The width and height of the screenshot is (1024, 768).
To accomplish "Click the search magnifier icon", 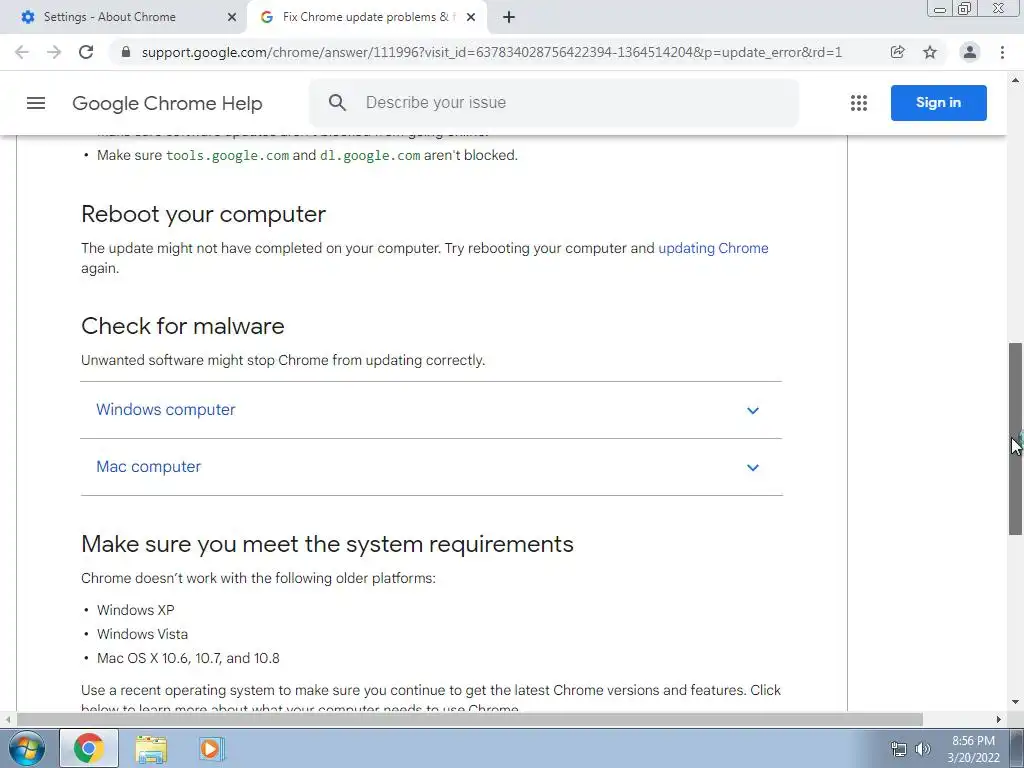I will click(x=337, y=103).
